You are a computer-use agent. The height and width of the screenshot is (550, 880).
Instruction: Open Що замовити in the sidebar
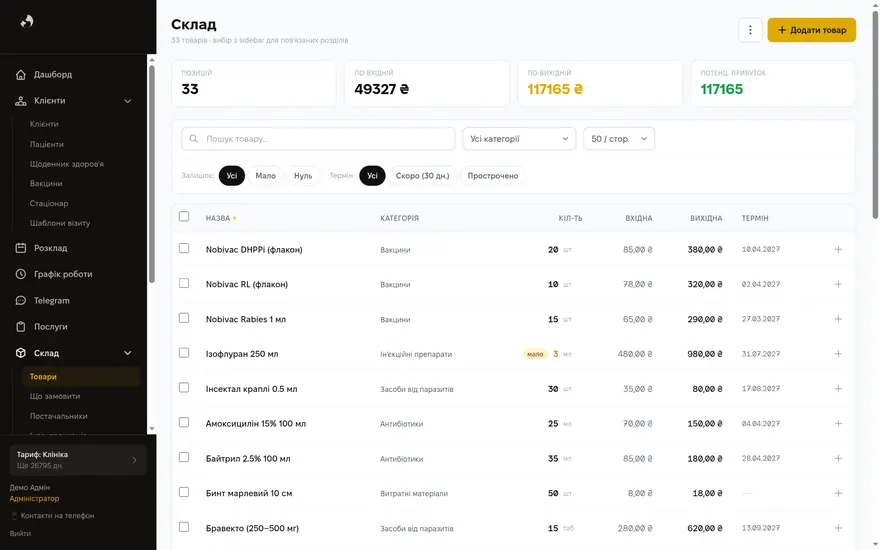(x=55, y=396)
